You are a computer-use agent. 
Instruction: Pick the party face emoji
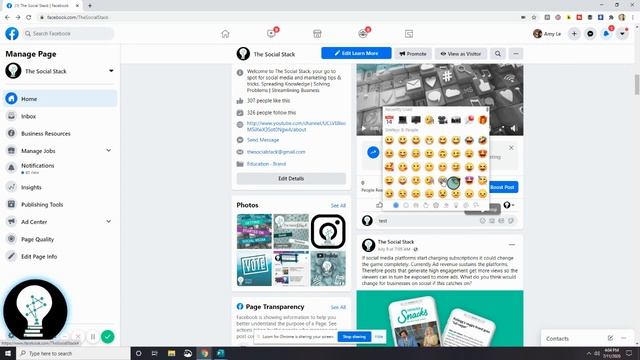[482, 180]
